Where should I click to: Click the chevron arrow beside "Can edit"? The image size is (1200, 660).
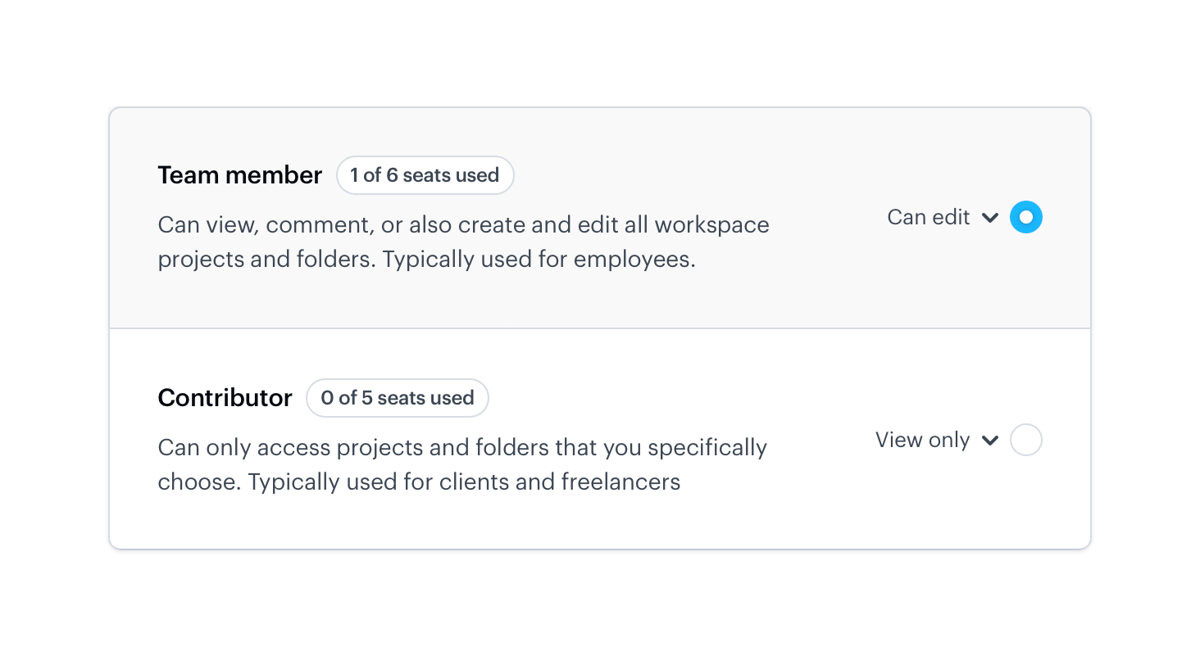click(990, 218)
